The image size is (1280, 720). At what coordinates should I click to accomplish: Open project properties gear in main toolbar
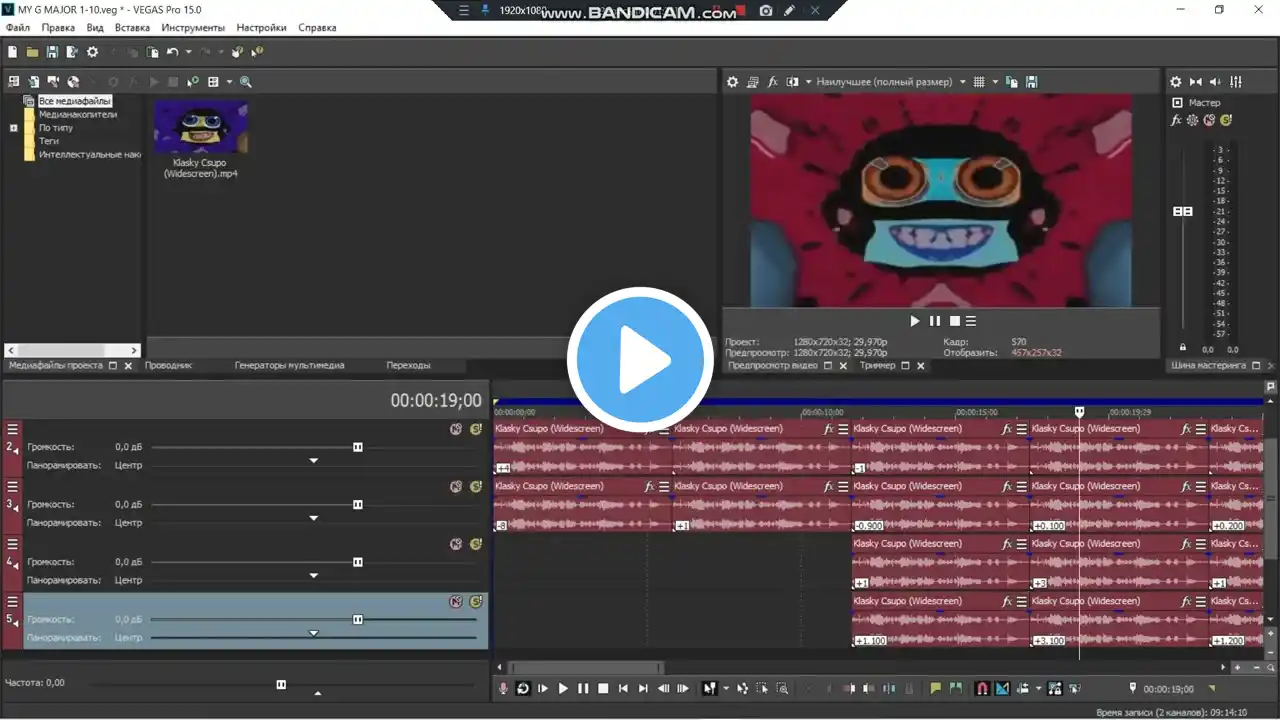[x=93, y=52]
